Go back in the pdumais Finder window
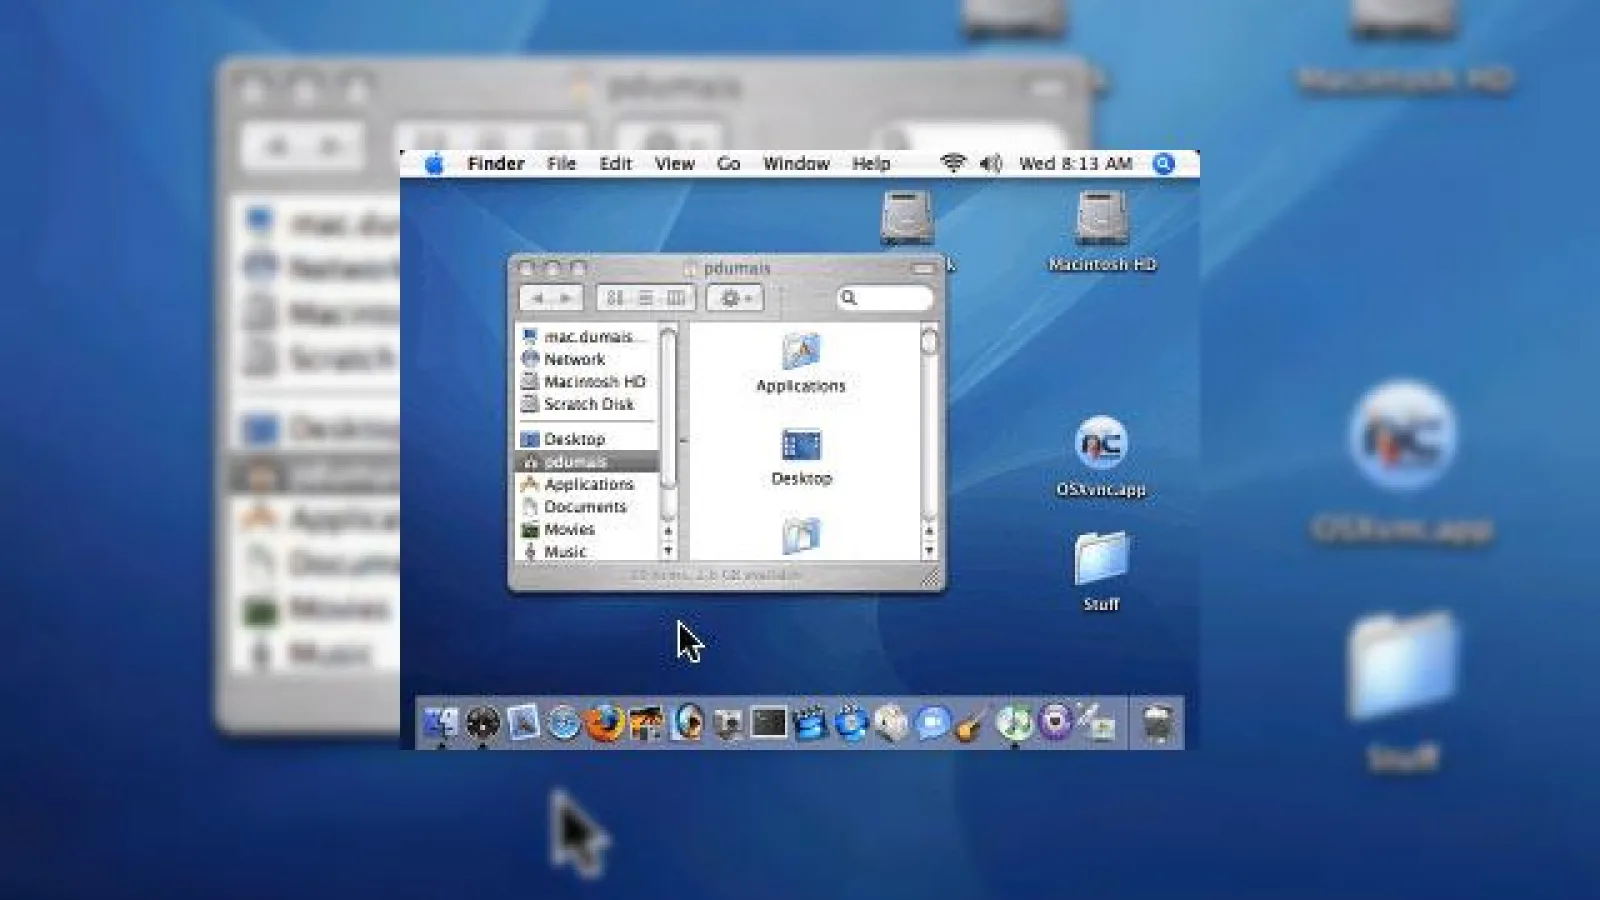The image size is (1600, 900). coord(537,298)
